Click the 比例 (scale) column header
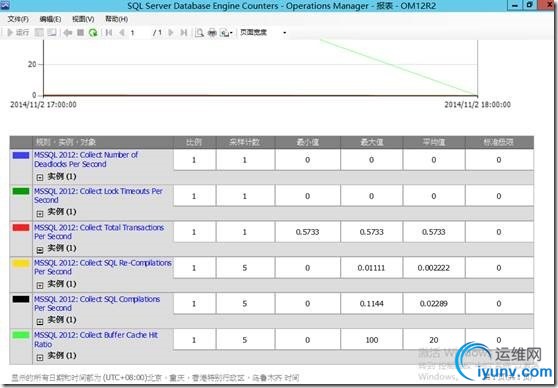558x388 pixels. [x=194, y=142]
